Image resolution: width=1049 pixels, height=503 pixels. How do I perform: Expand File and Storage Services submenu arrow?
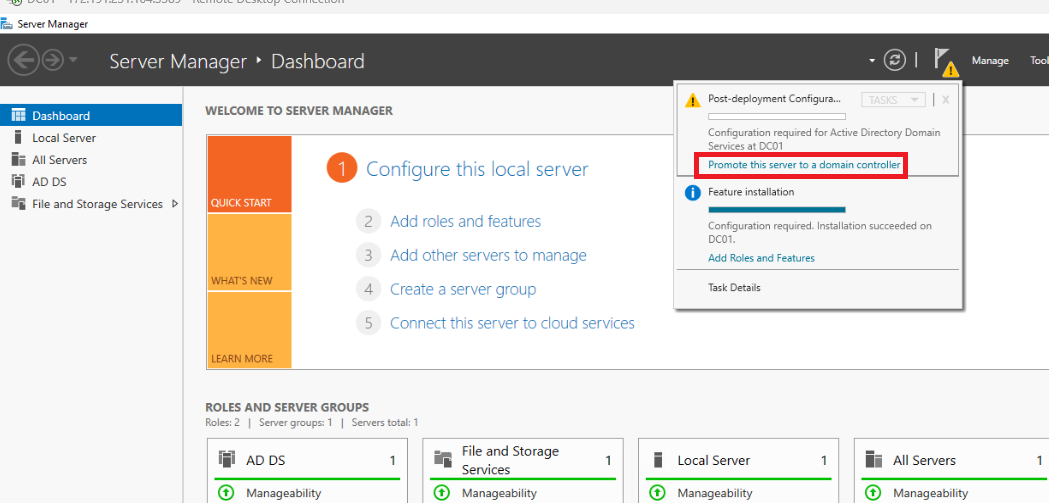[175, 203]
